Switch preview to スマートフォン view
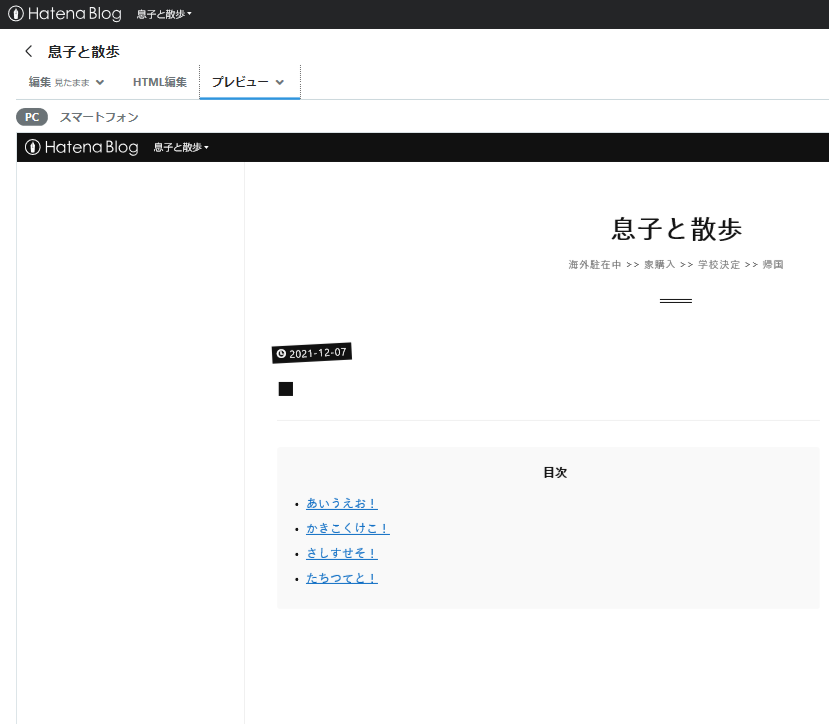The image size is (829, 724). click(x=98, y=117)
